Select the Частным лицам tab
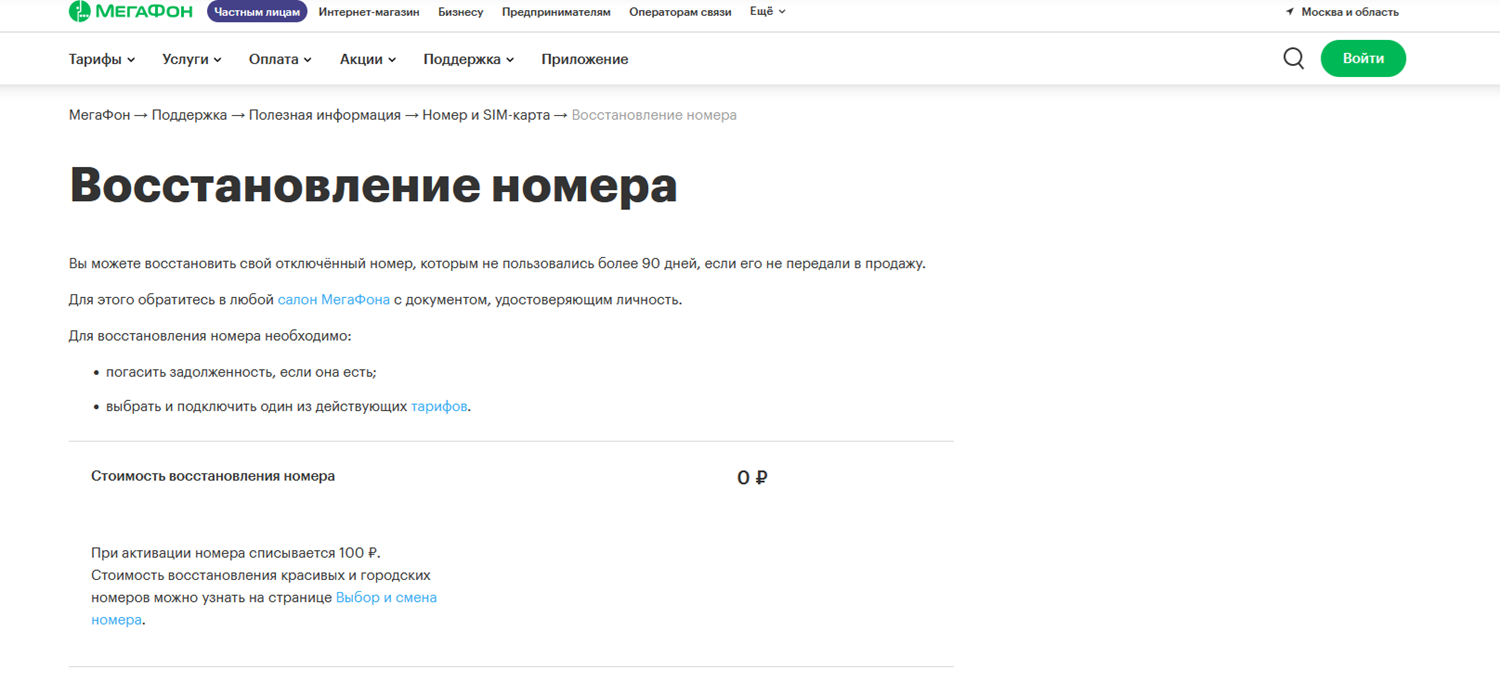Viewport: 1500px width, 682px height. pyautogui.click(x=257, y=12)
